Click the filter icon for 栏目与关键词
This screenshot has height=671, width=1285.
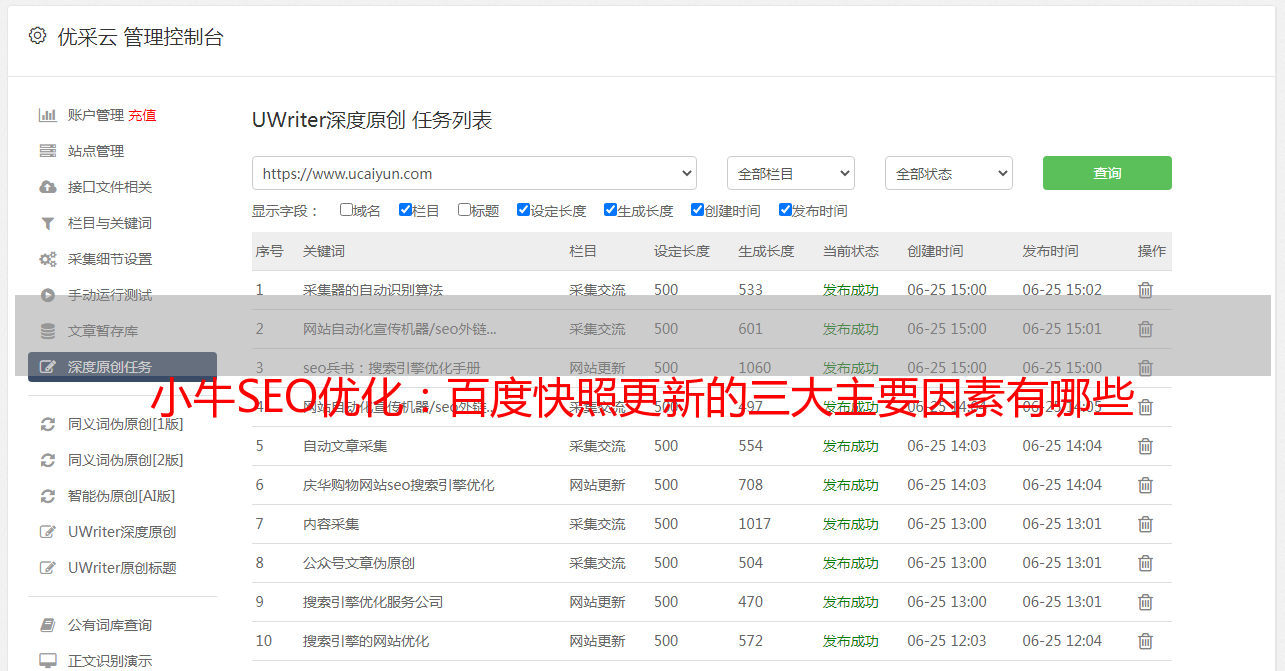47,223
